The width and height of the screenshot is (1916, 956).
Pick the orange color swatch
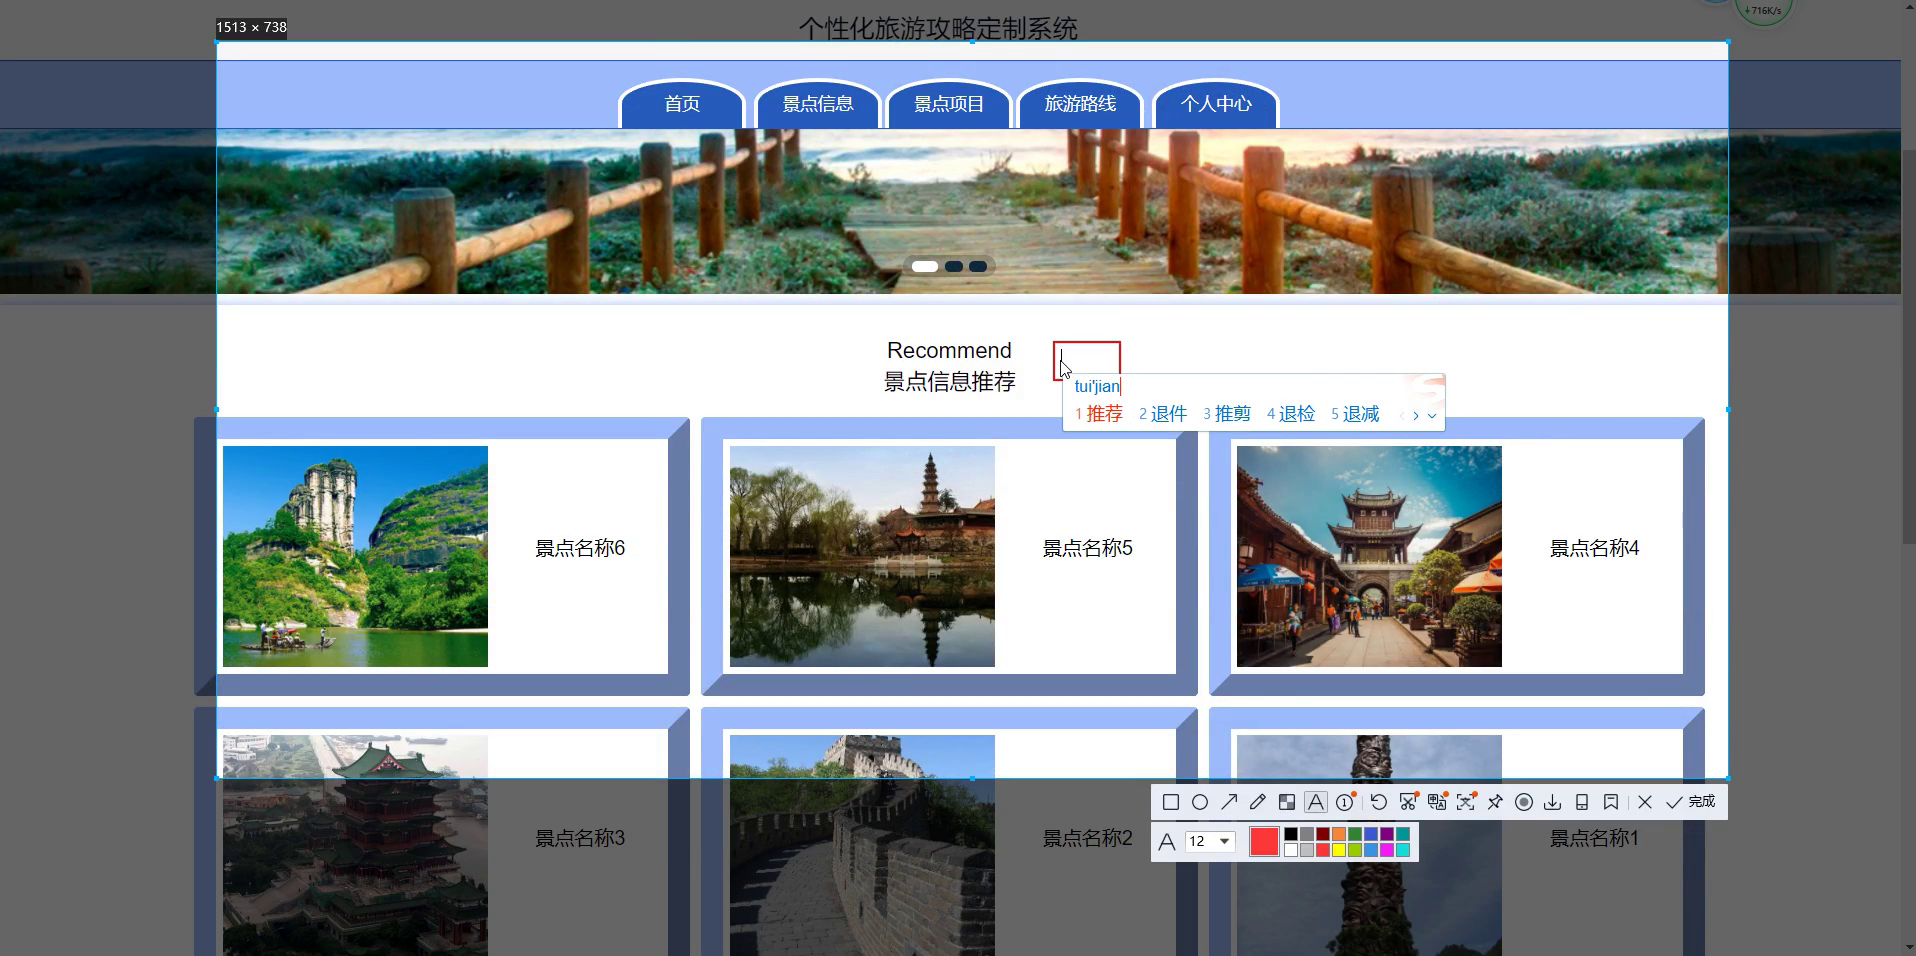click(x=1339, y=834)
